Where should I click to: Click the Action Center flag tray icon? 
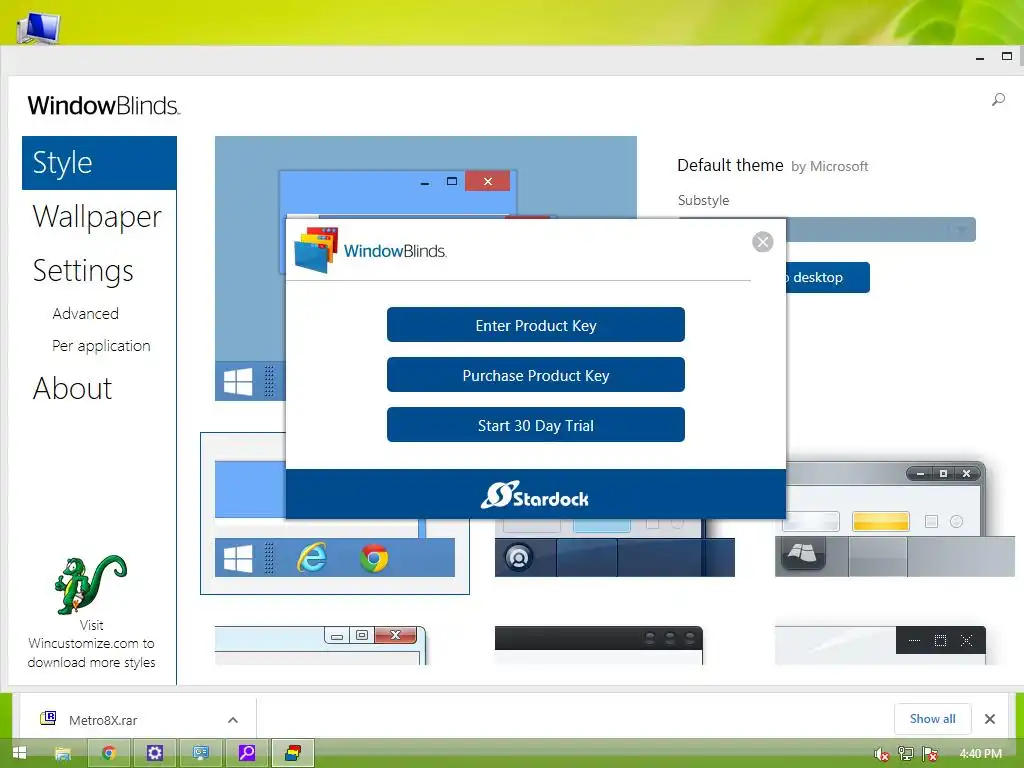pyautogui.click(x=930, y=754)
